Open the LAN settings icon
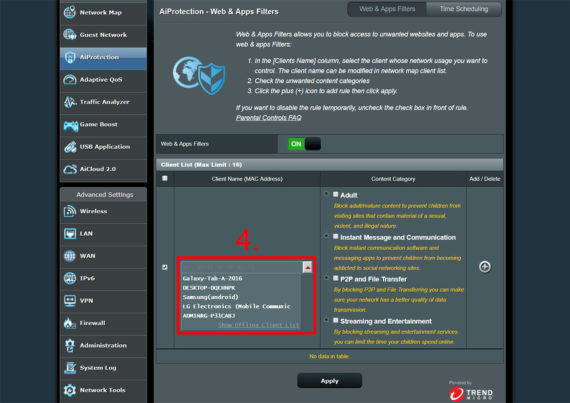570x403 pixels. pos(70,233)
